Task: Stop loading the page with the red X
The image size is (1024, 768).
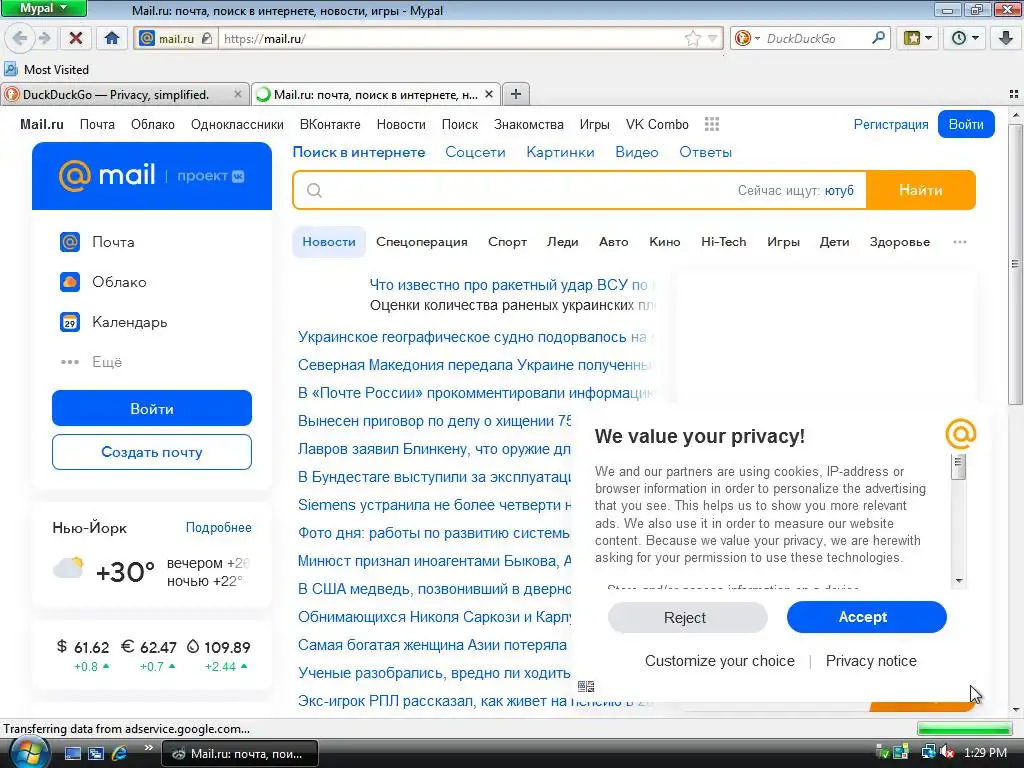Action: (76, 38)
